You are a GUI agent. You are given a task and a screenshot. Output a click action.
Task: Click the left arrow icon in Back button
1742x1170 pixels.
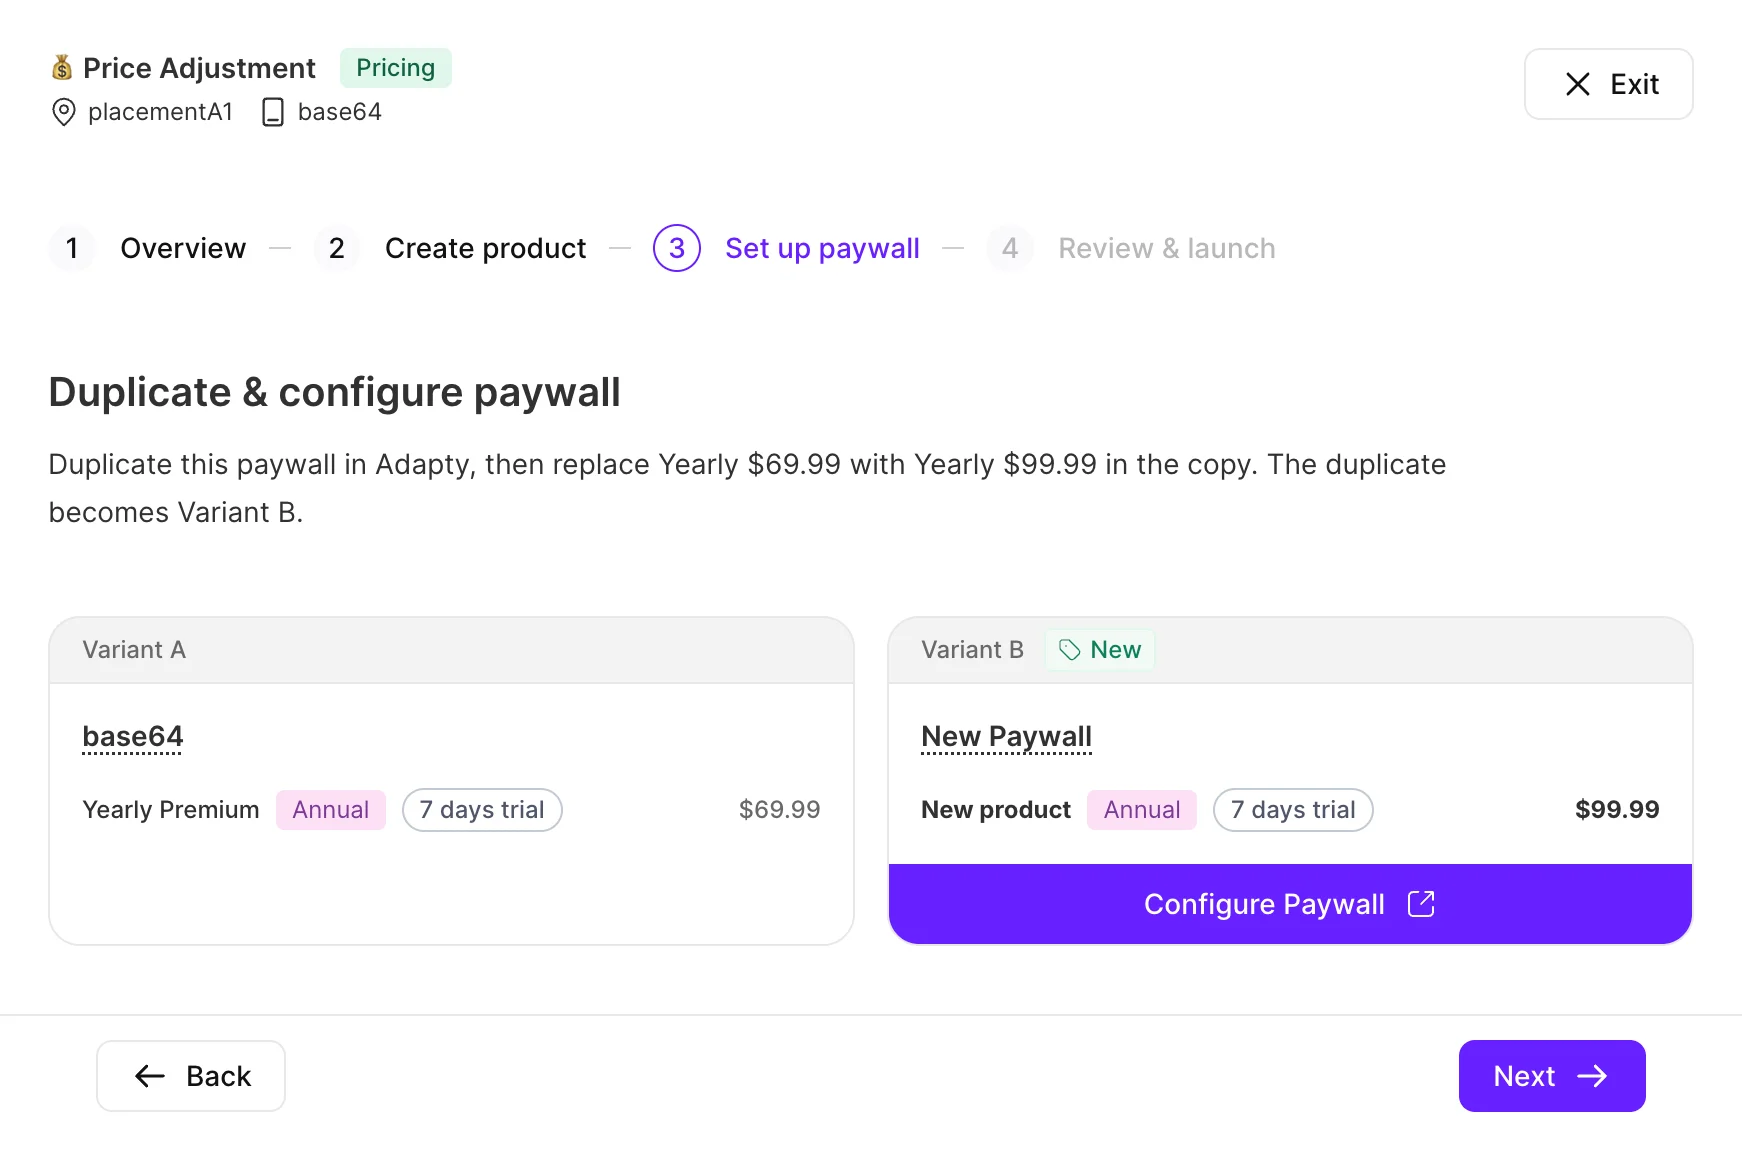150,1076
